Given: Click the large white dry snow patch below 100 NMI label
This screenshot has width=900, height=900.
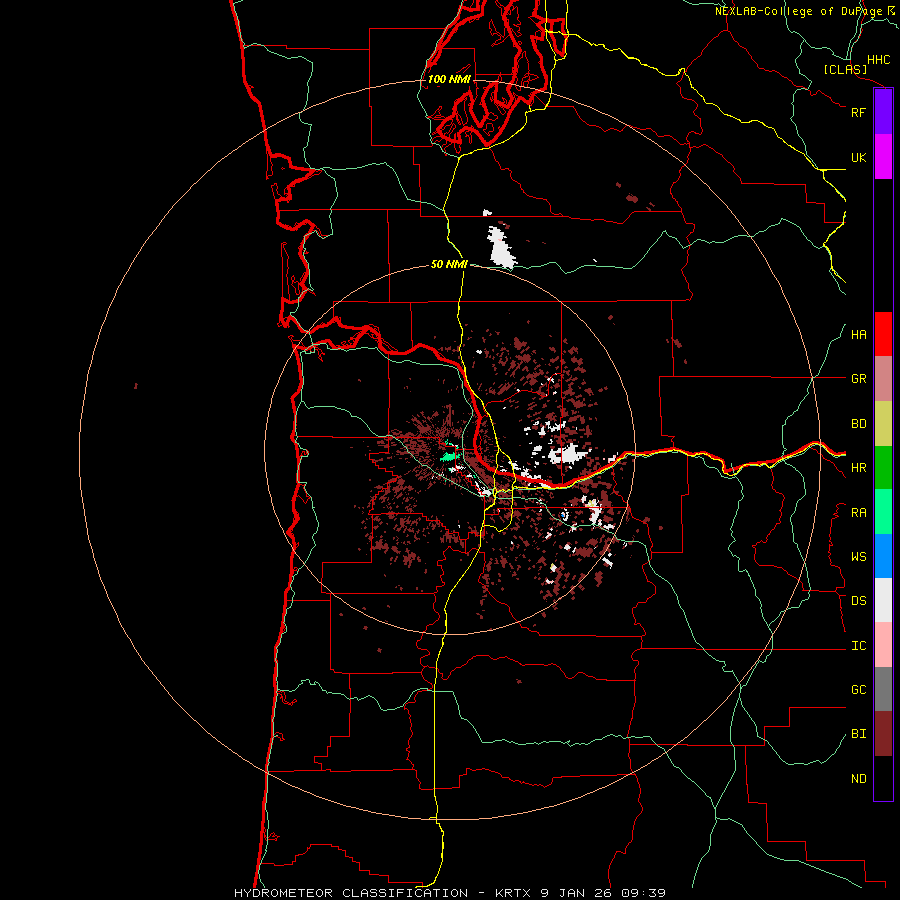Looking at the screenshot, I should [x=501, y=247].
